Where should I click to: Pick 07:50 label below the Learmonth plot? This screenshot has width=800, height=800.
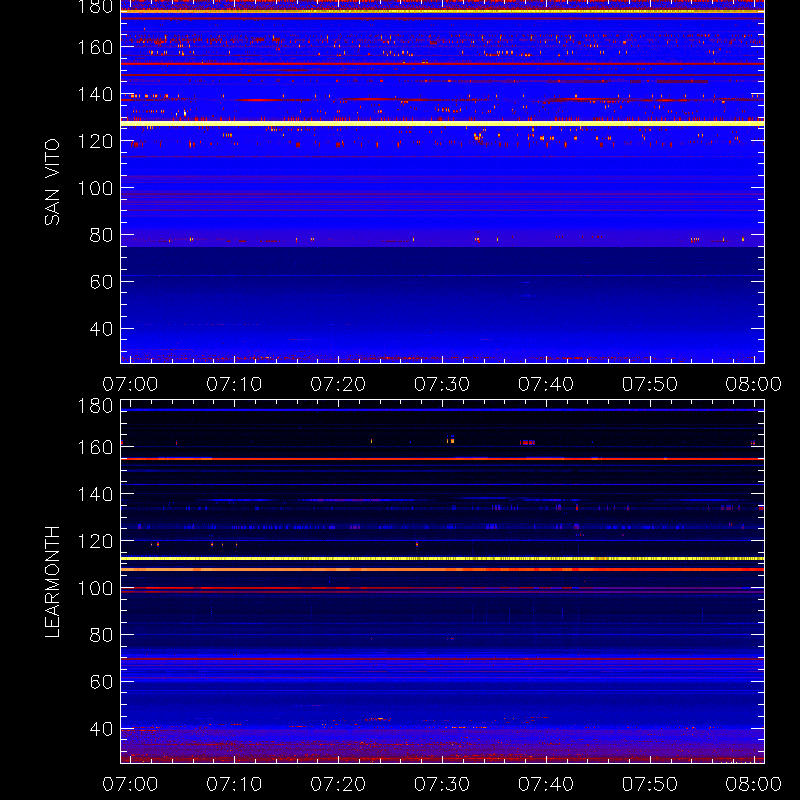pyautogui.click(x=650, y=784)
